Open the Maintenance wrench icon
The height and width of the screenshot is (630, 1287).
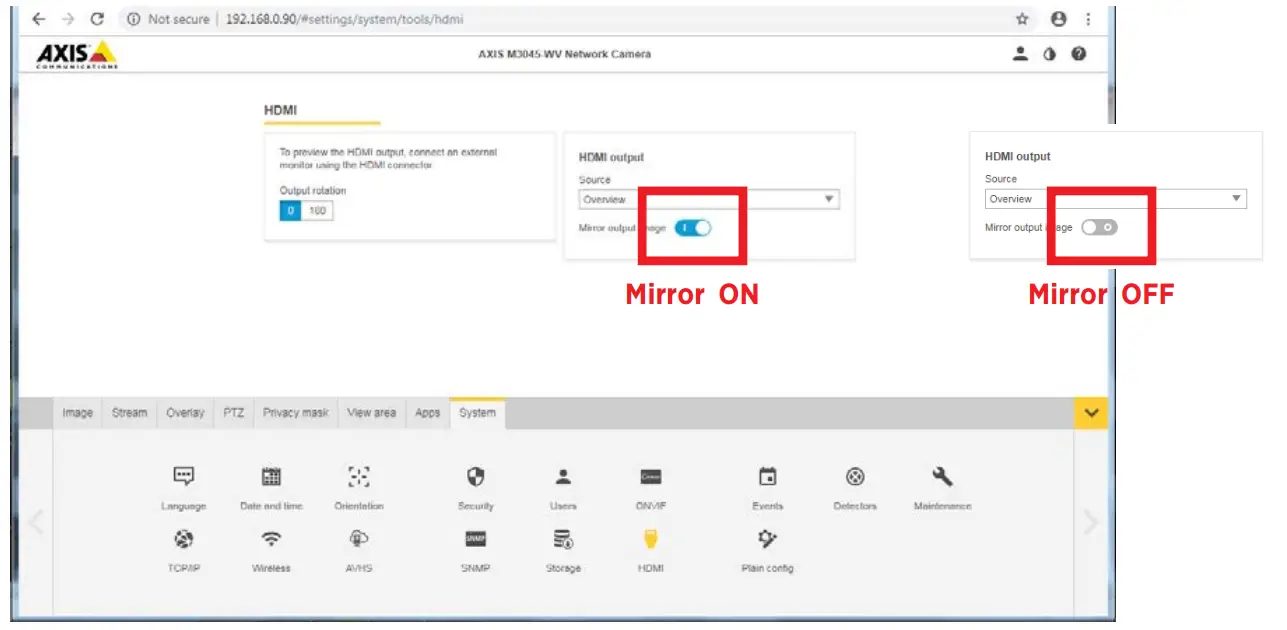942,477
